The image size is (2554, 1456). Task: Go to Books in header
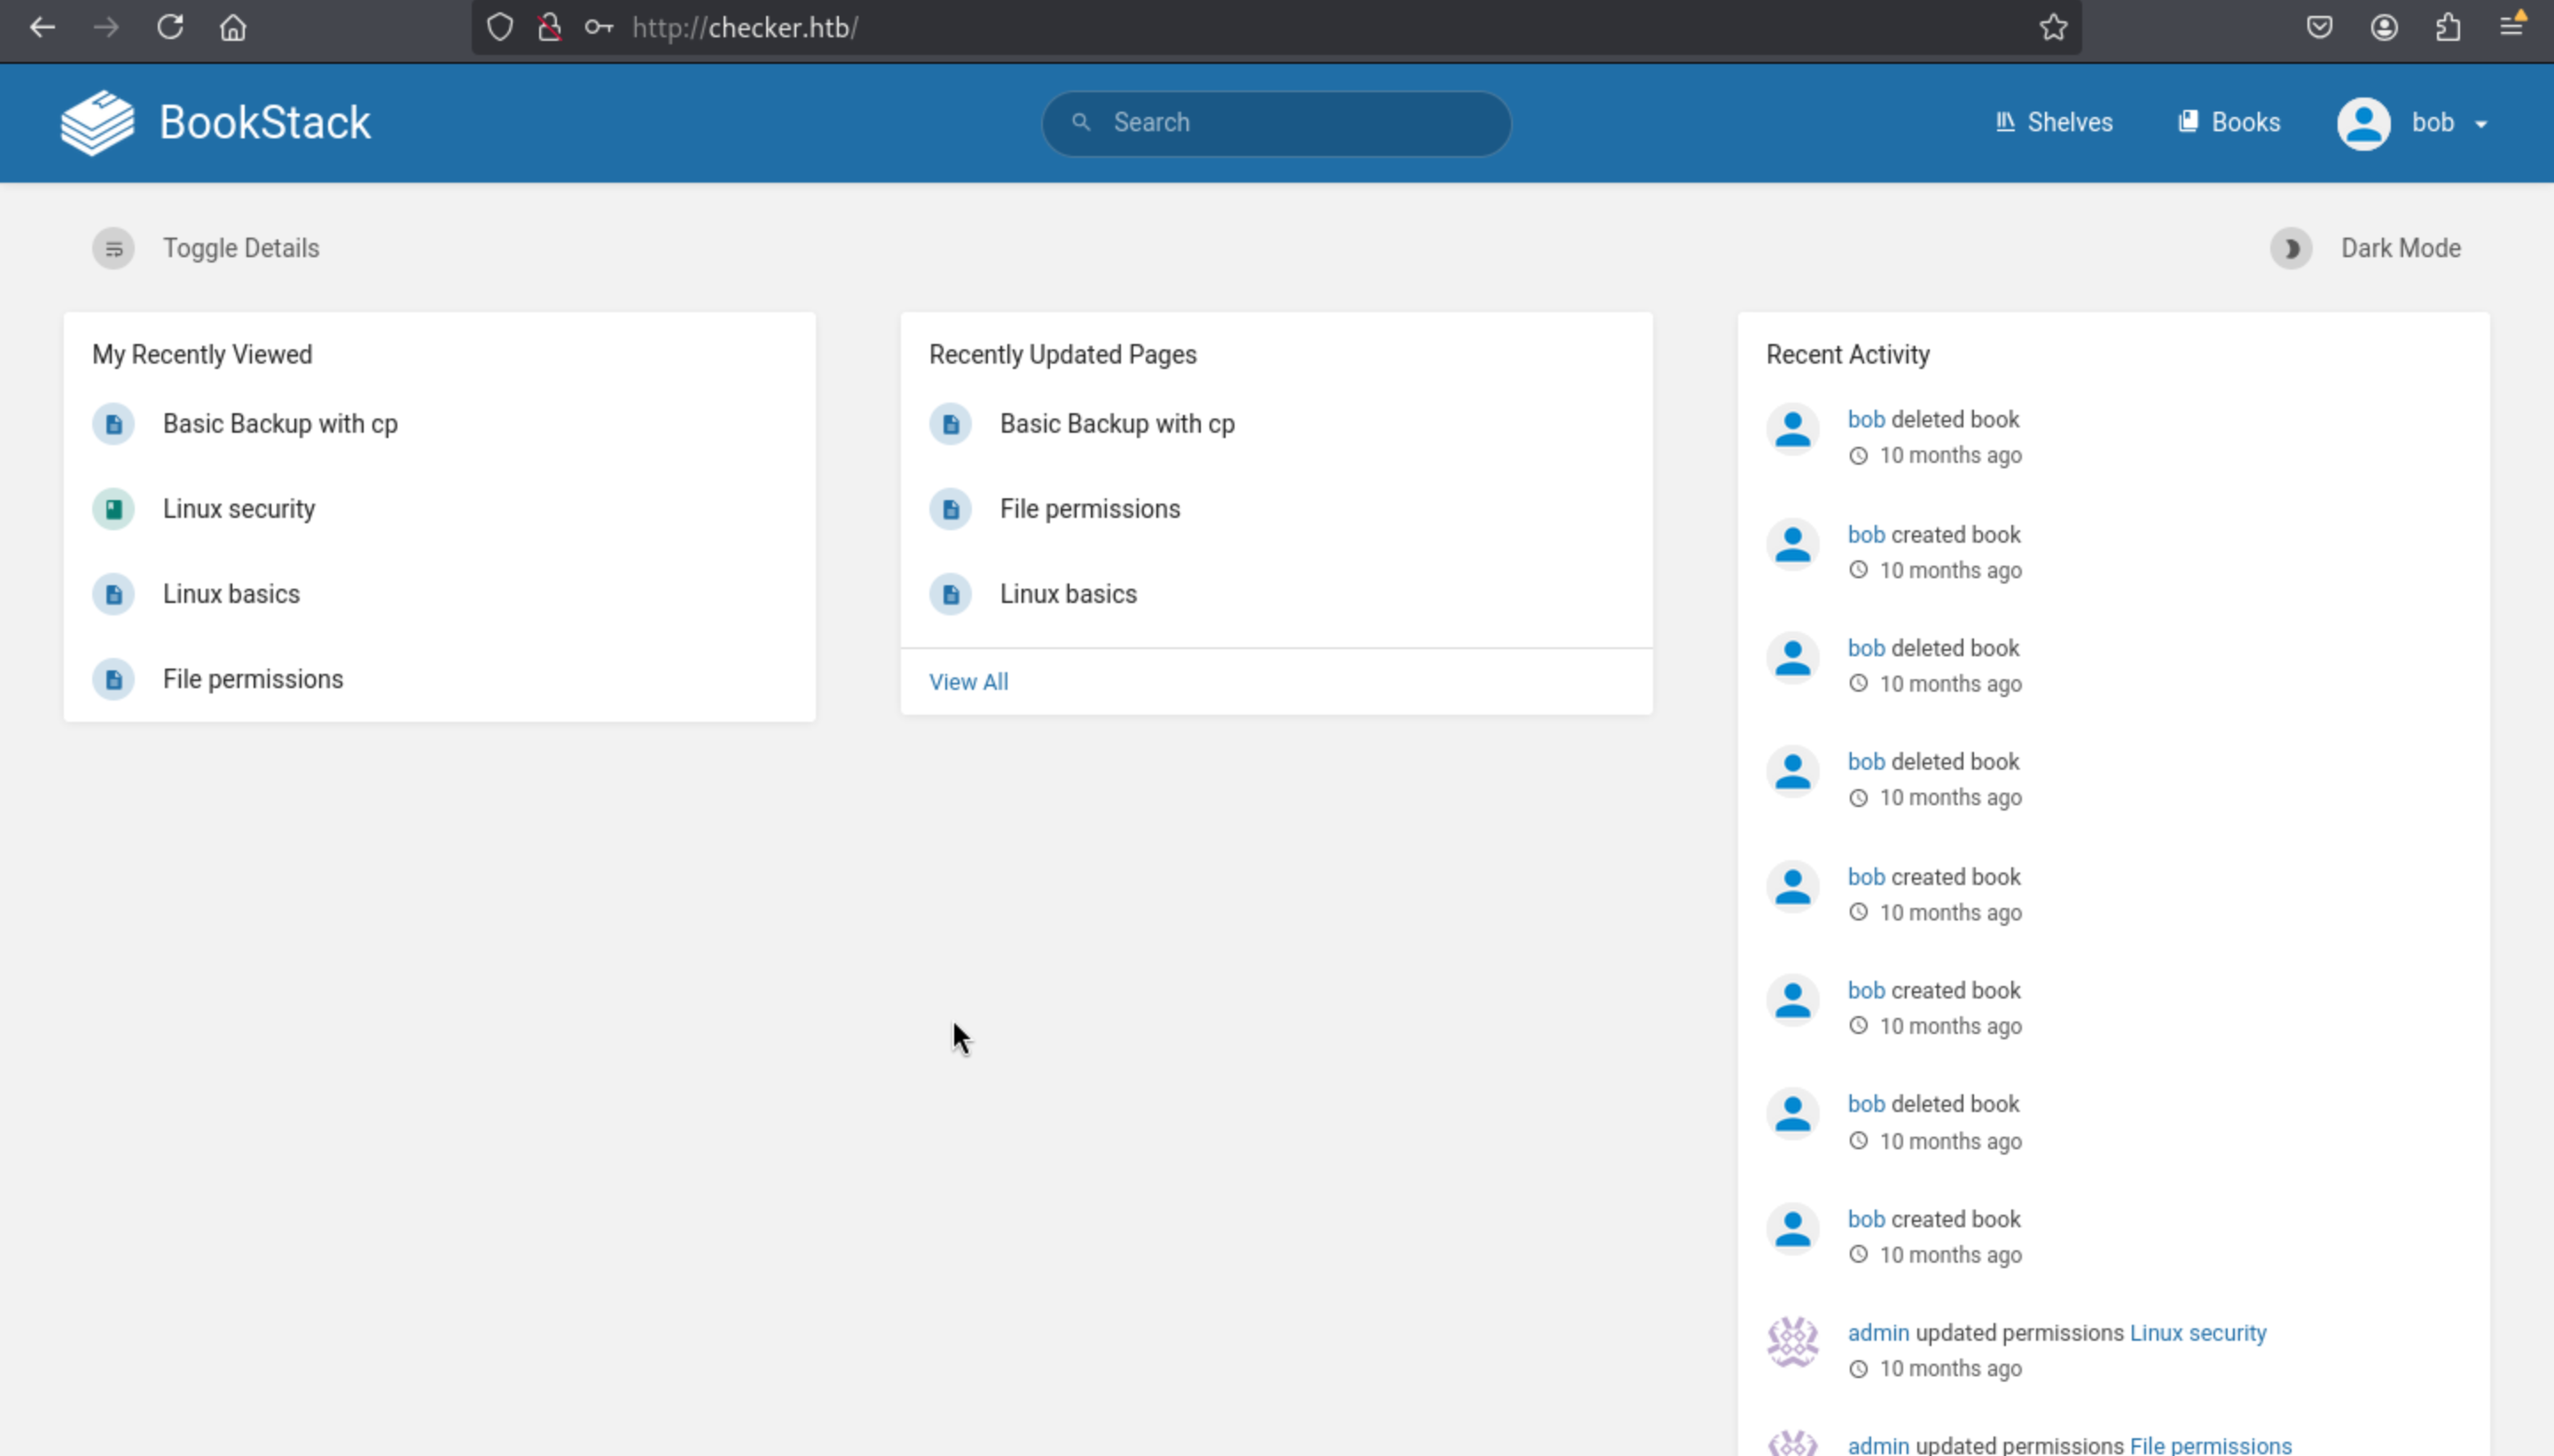tap(2229, 122)
